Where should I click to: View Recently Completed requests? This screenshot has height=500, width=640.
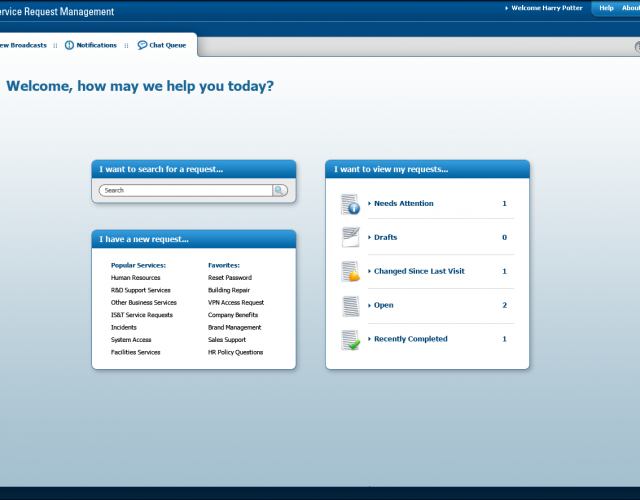tap(411, 339)
